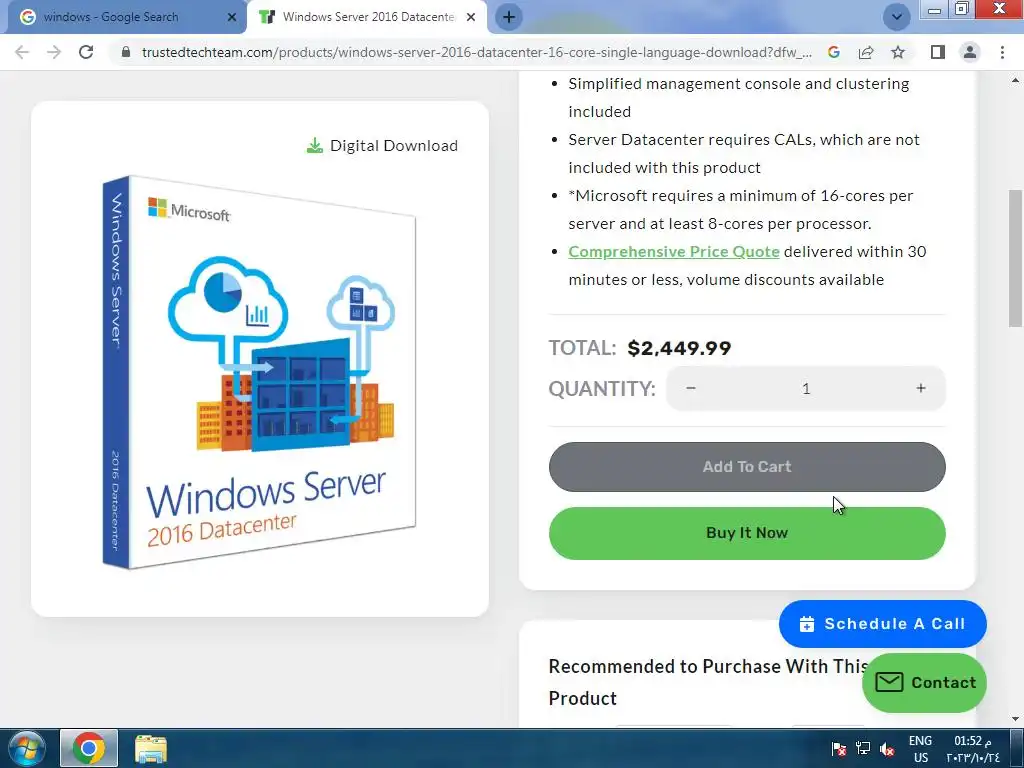The height and width of the screenshot is (768, 1024).
Task: Open the Windows Start menu
Action: (x=27, y=748)
